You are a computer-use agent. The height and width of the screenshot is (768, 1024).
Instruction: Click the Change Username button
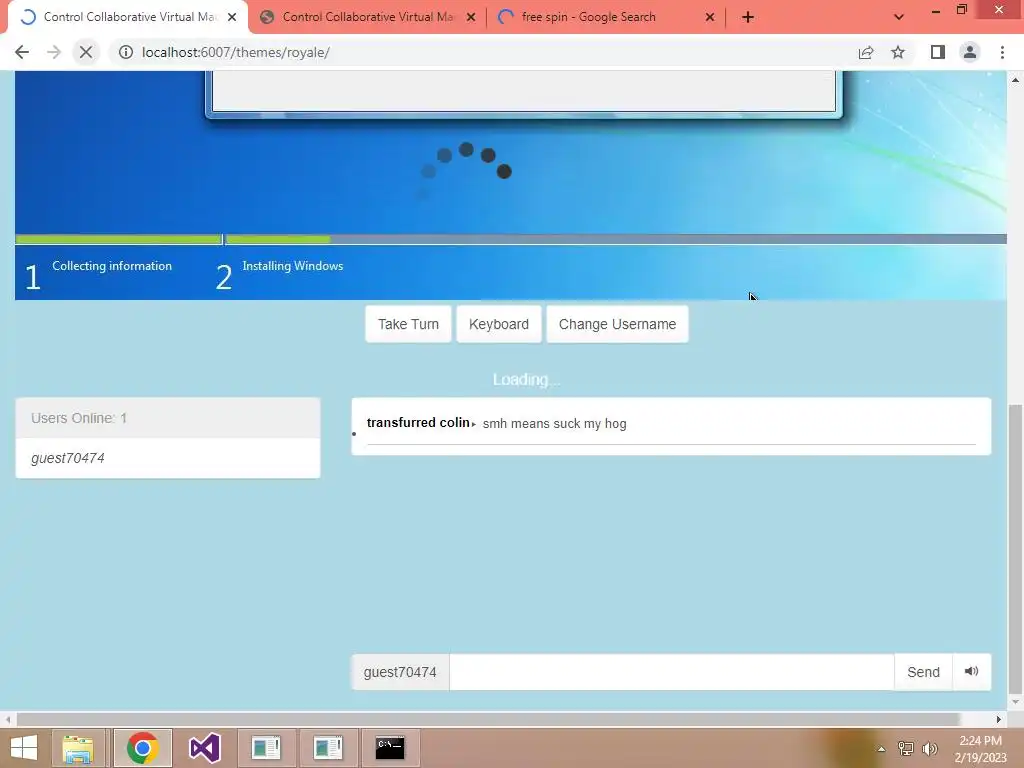(x=617, y=324)
